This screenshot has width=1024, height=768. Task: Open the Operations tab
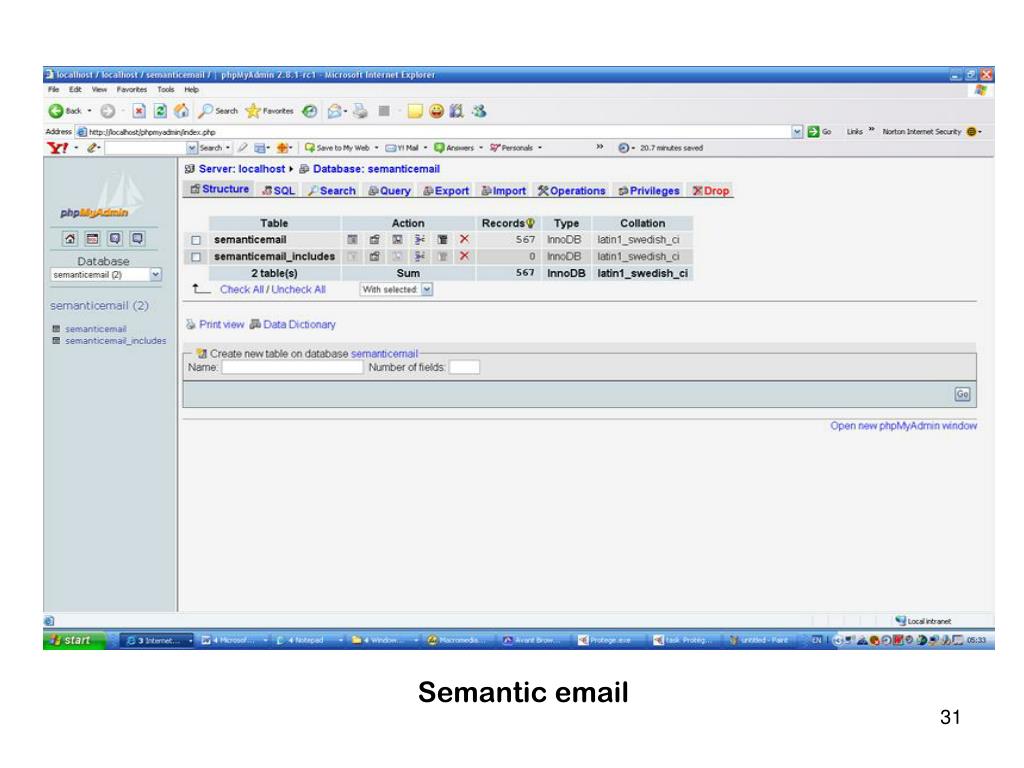pos(572,191)
